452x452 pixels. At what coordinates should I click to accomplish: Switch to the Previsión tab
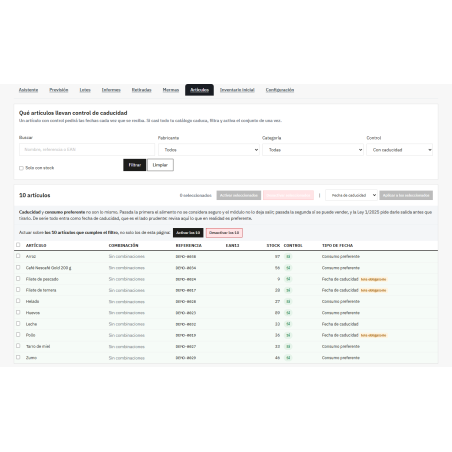click(x=59, y=90)
